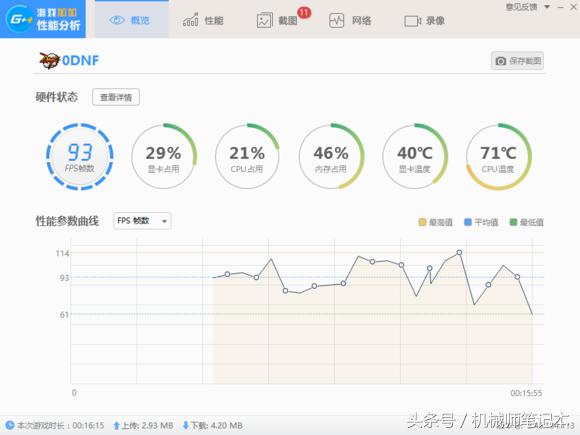Click the DNF game title text

pyautogui.click(x=81, y=60)
